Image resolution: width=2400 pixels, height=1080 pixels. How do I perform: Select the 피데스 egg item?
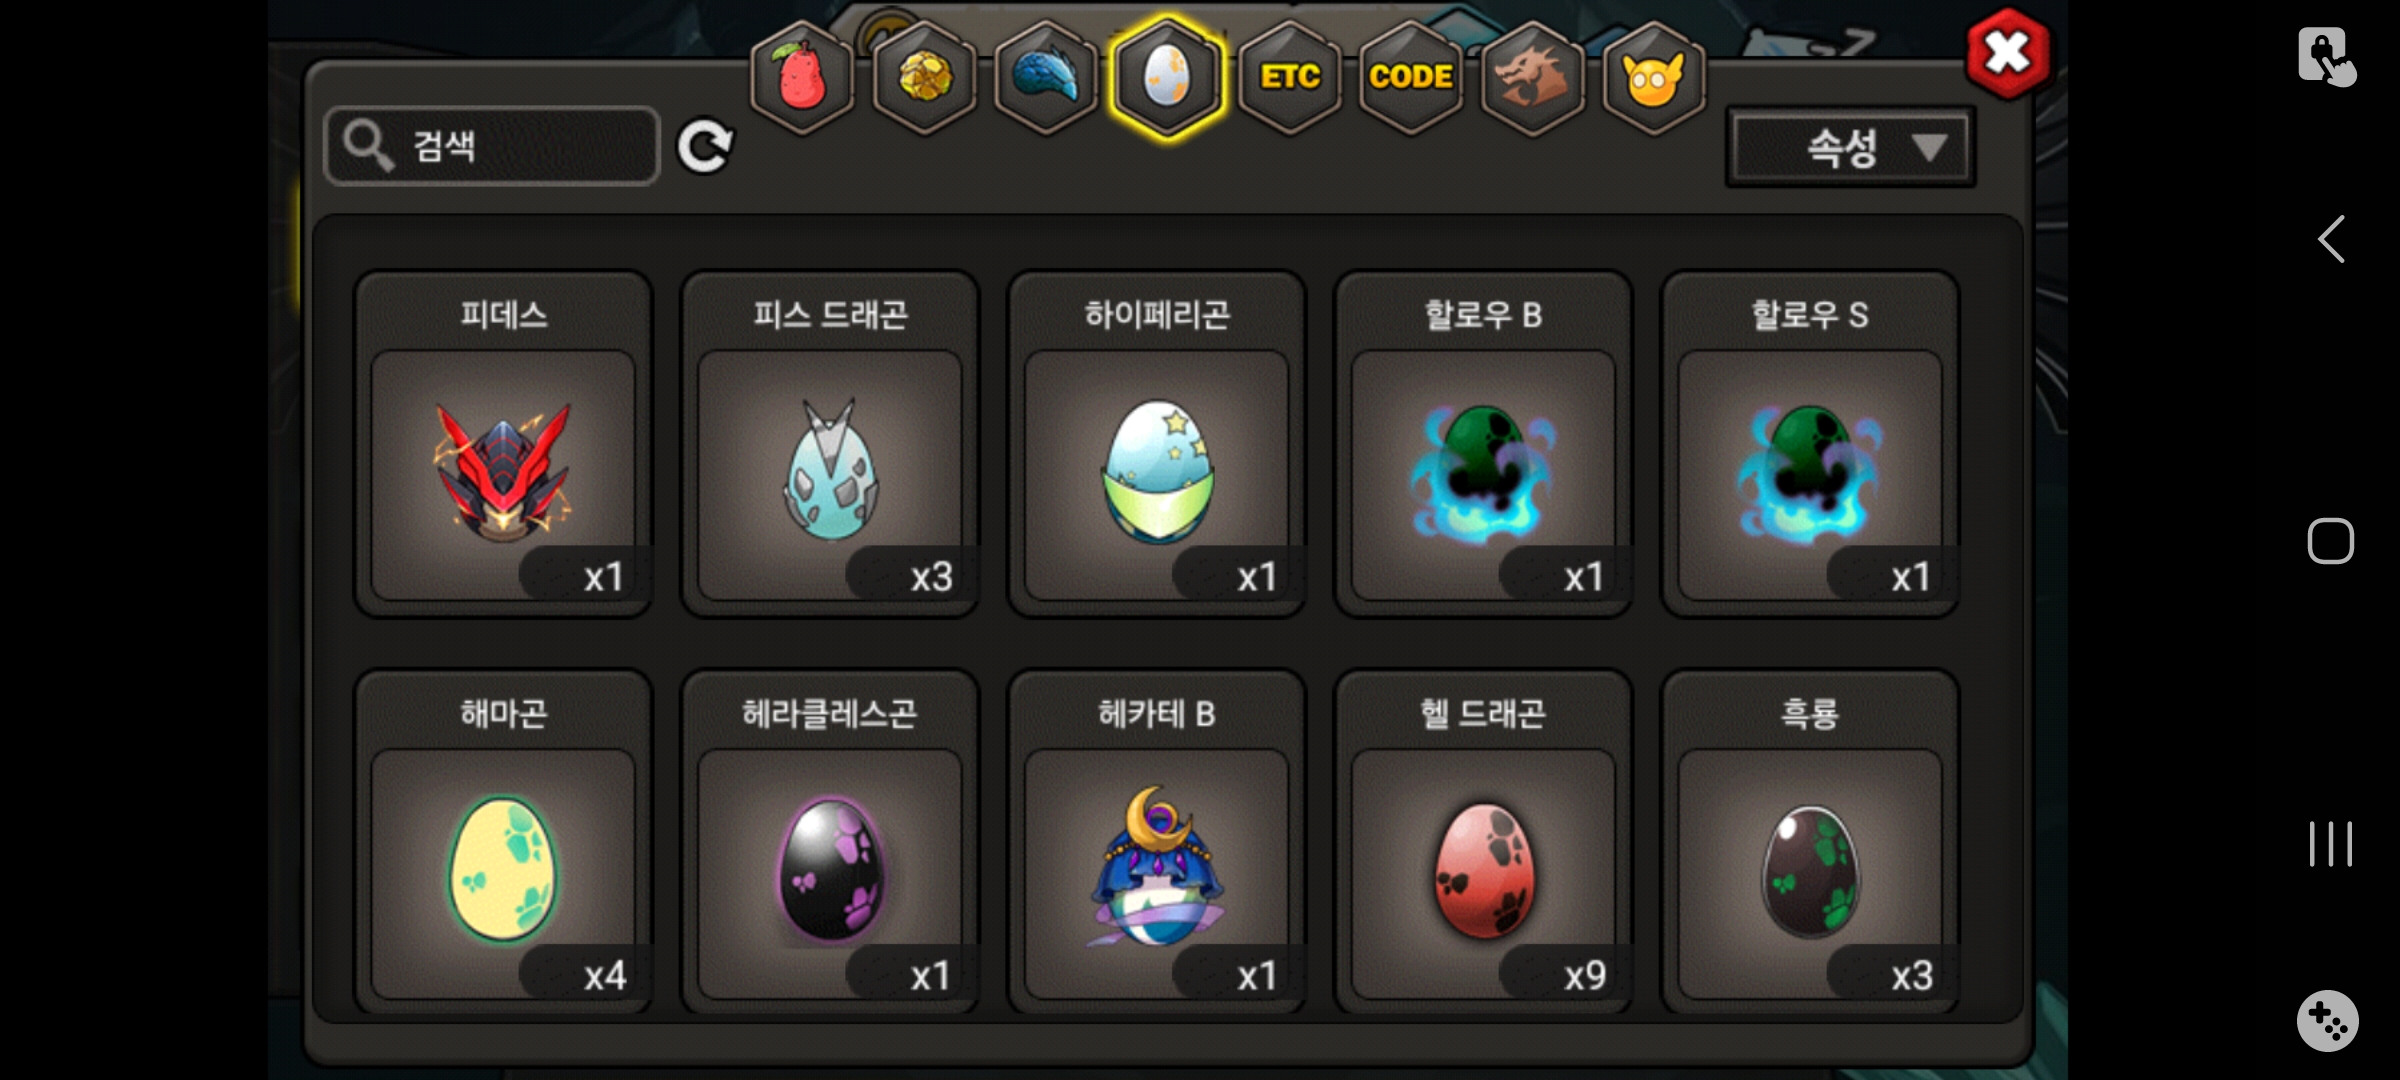point(503,444)
